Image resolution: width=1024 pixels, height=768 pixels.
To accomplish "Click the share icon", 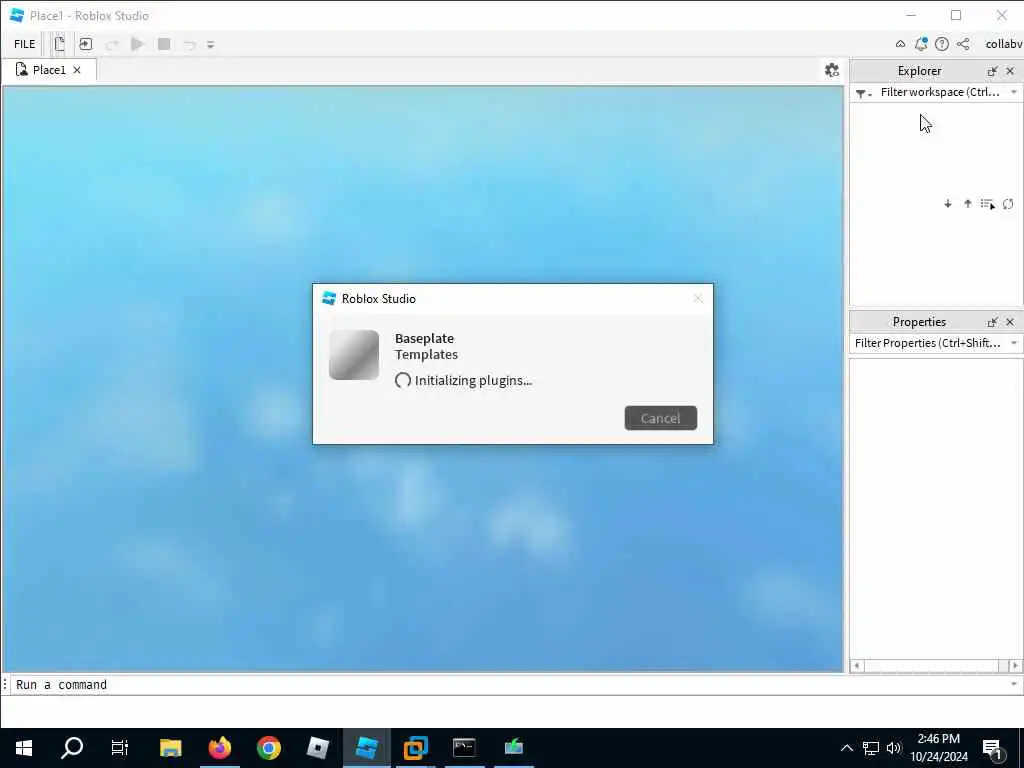I will pyautogui.click(x=963, y=44).
